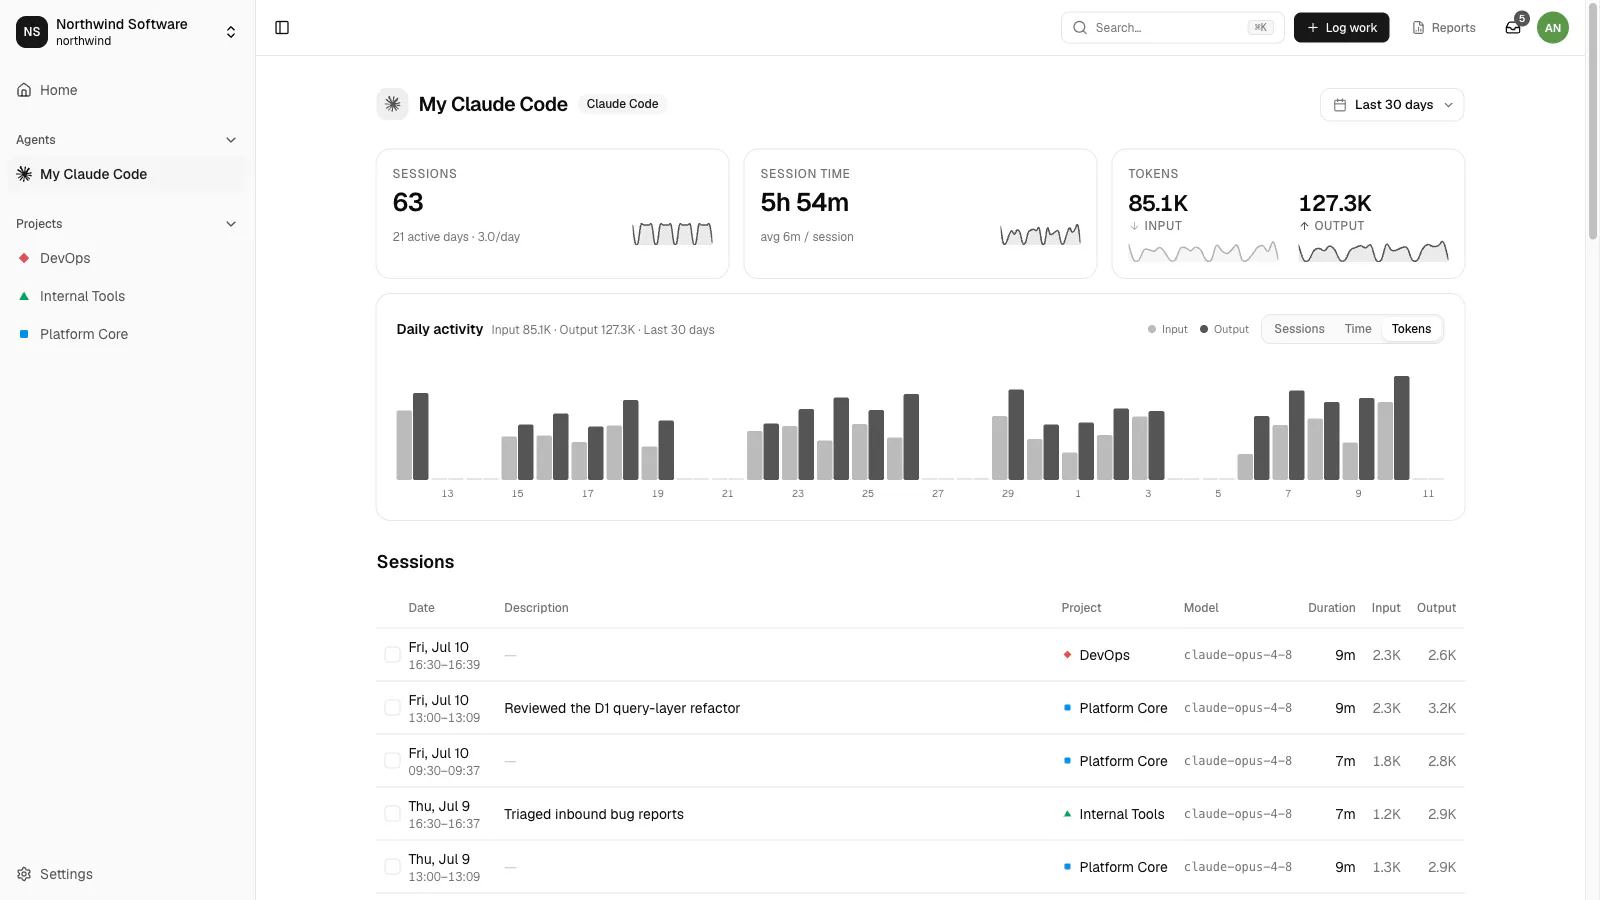Collapse the Agents section chevron

click(x=231, y=140)
